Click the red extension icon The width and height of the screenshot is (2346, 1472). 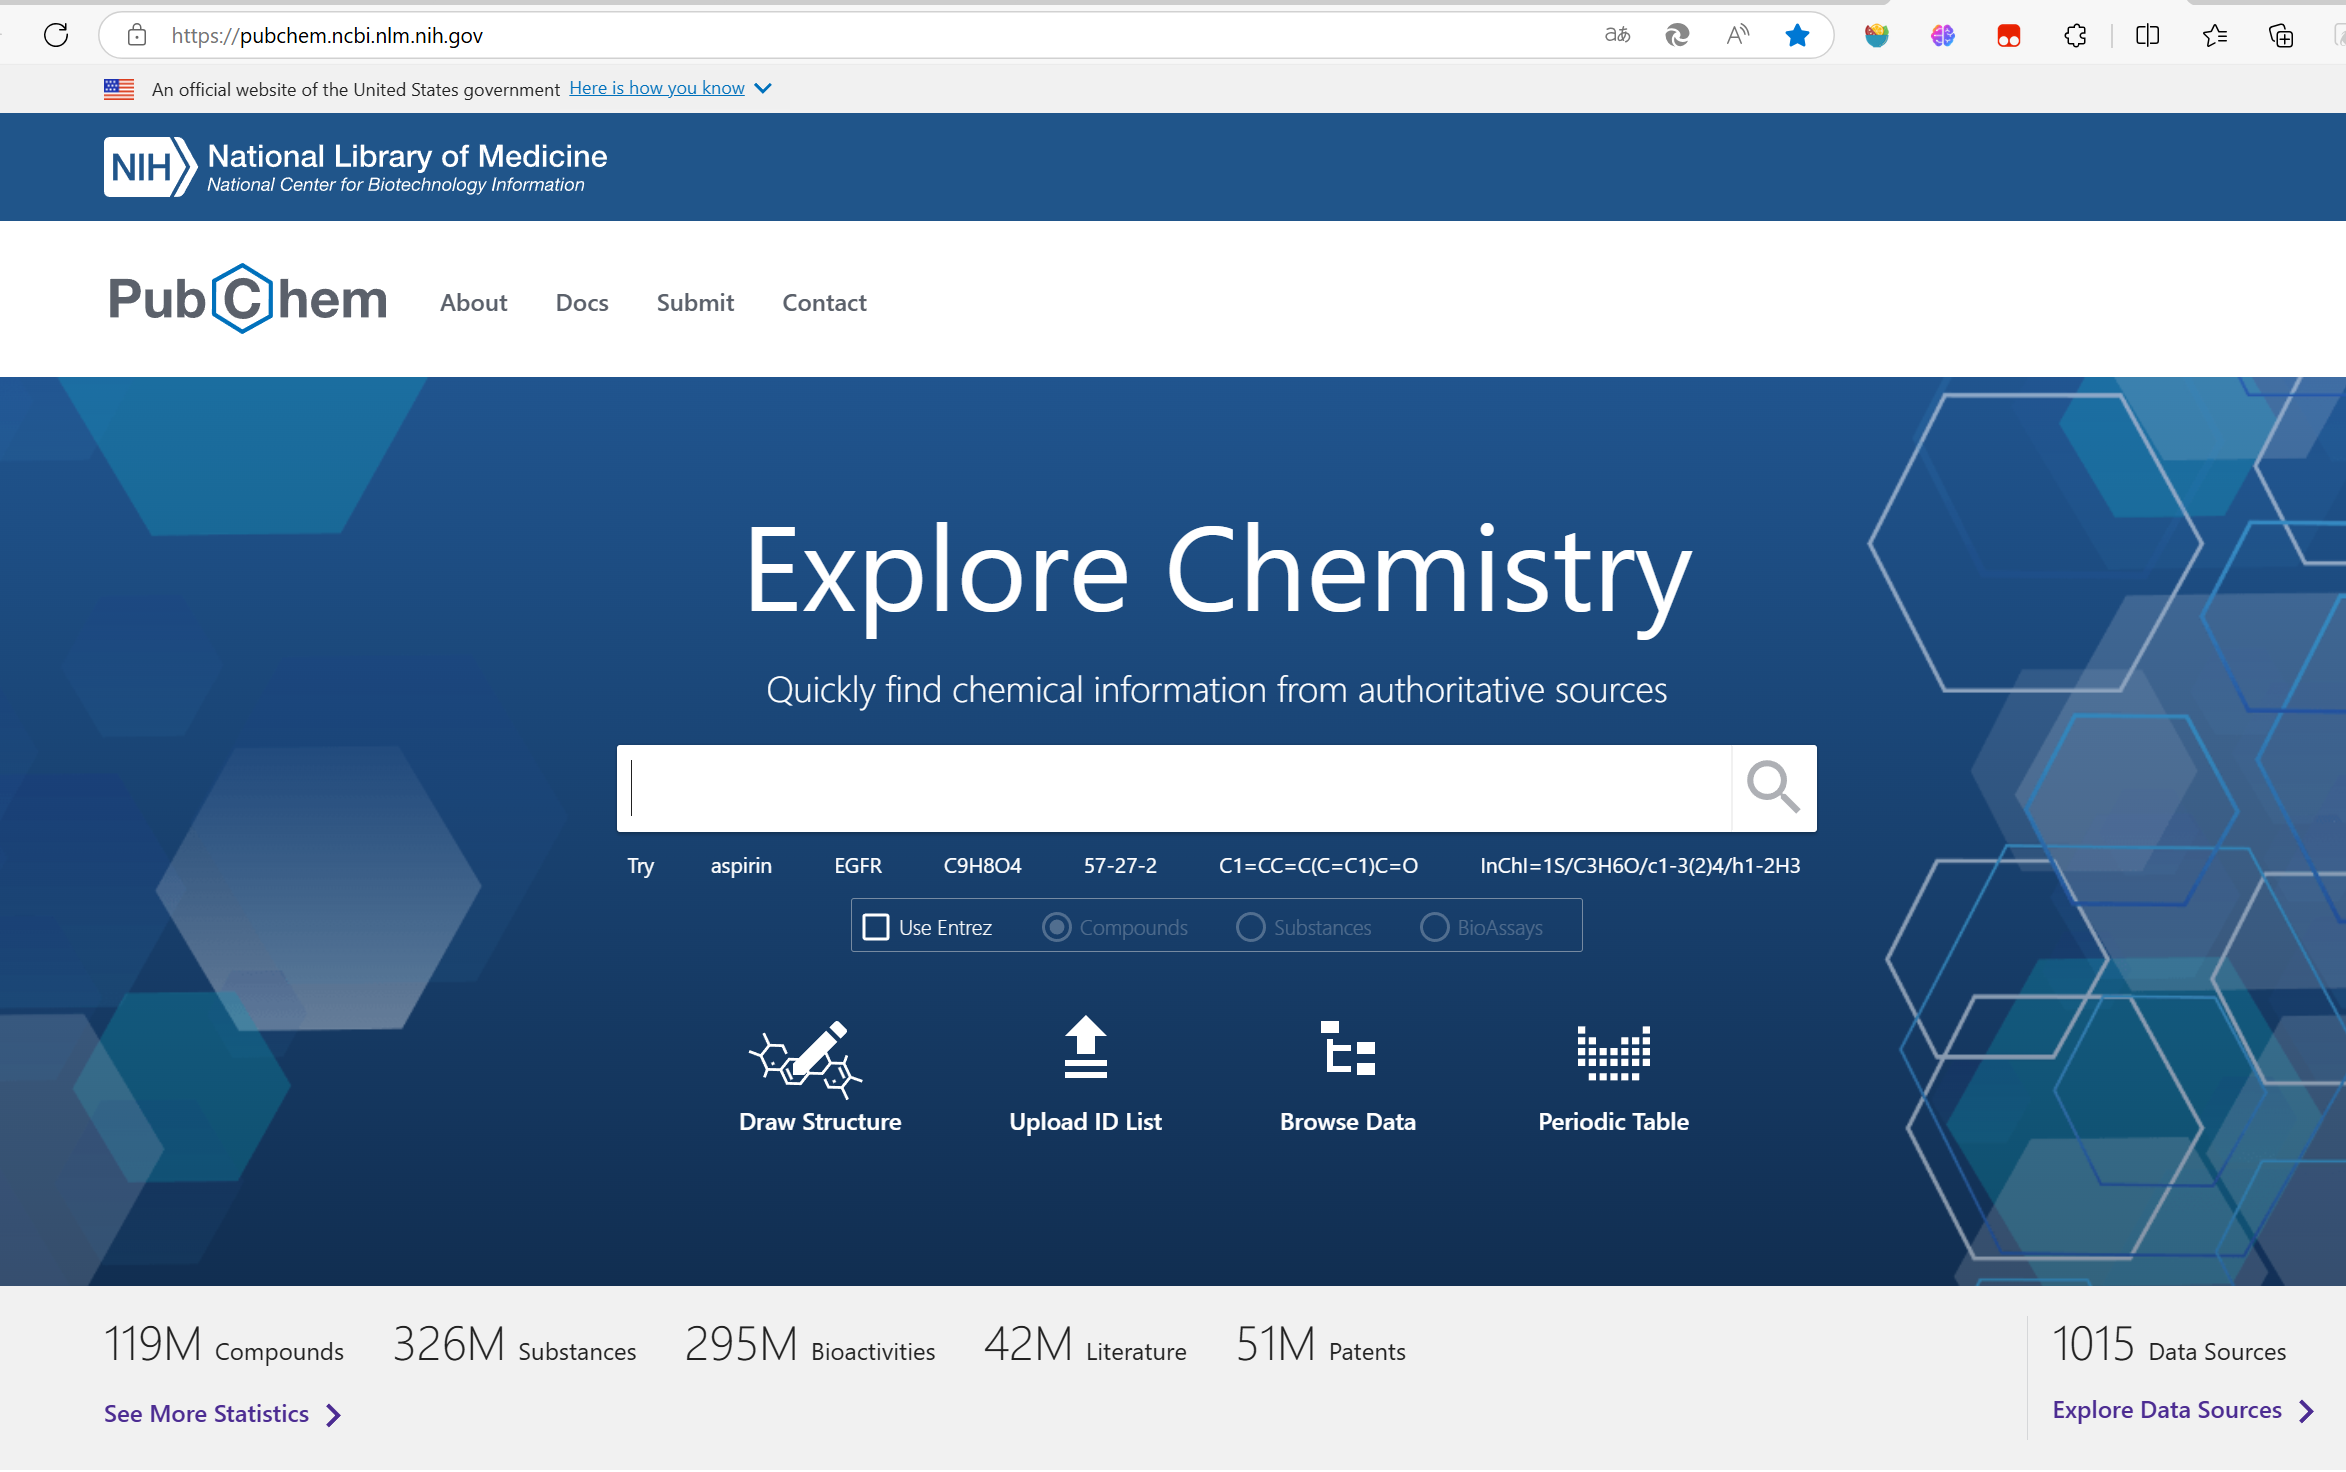2008,35
